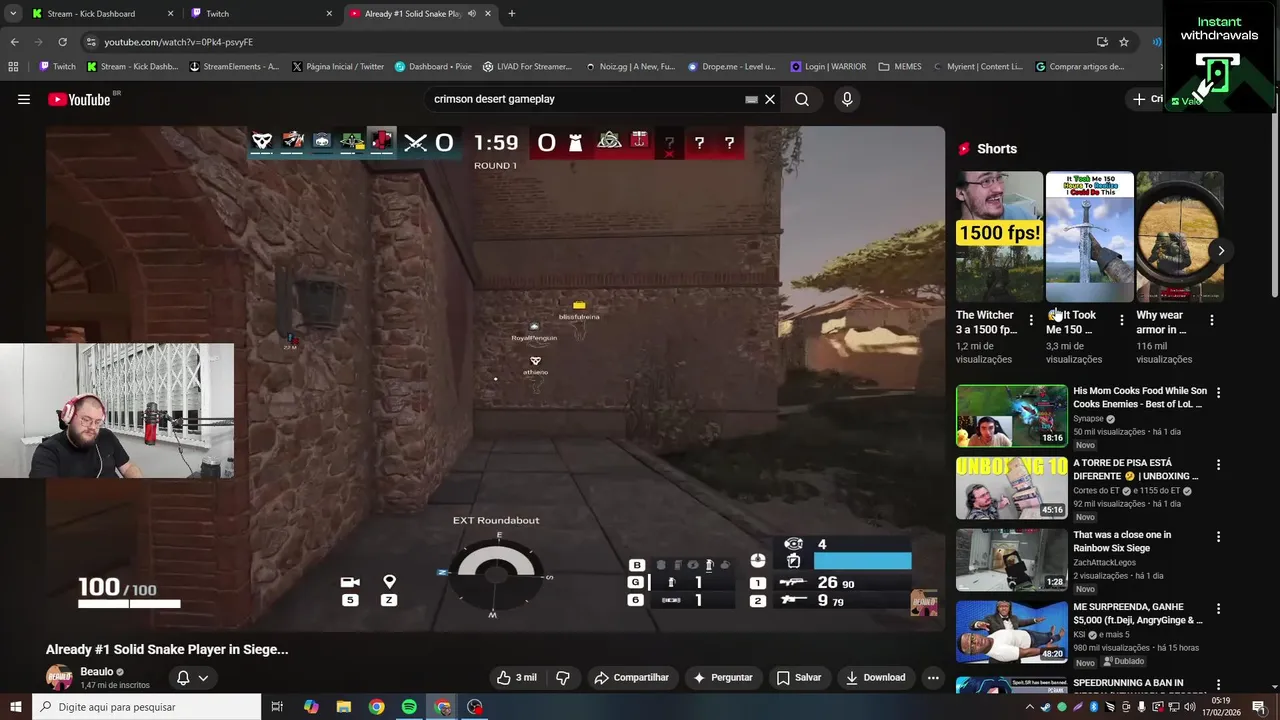Open the Beaulo channel name link
This screenshot has height=720, width=1280.
(97, 672)
